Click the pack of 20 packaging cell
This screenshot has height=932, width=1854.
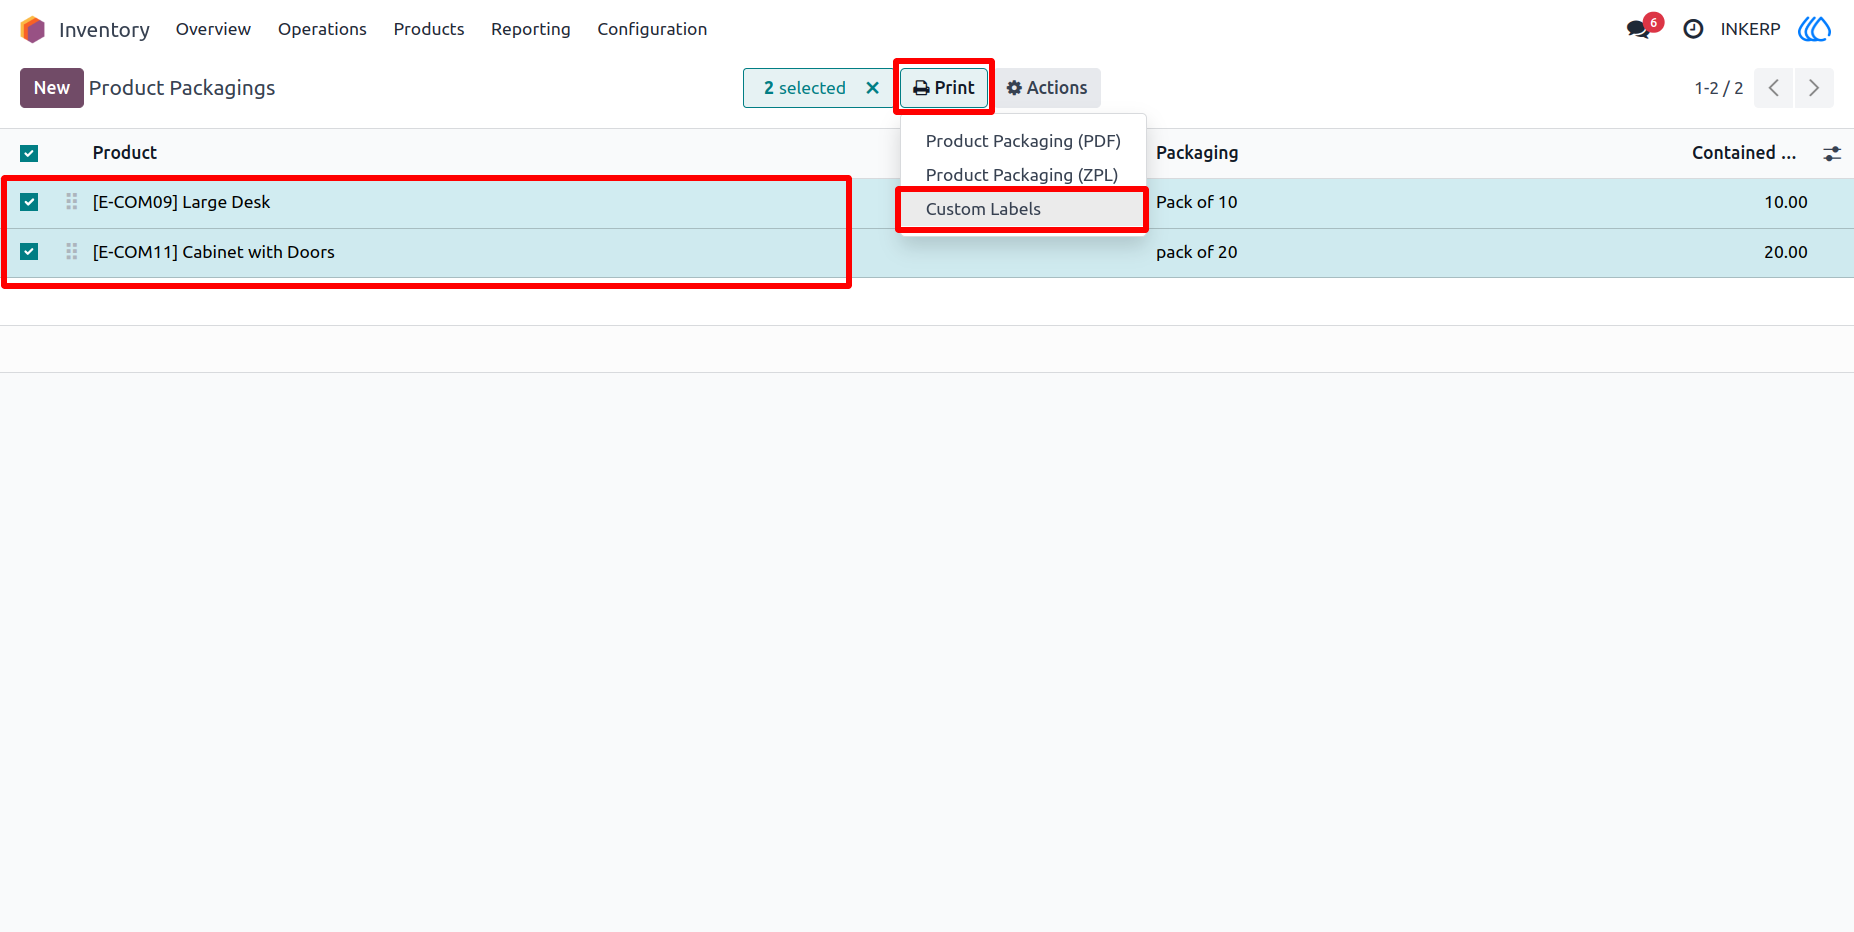coord(1197,252)
